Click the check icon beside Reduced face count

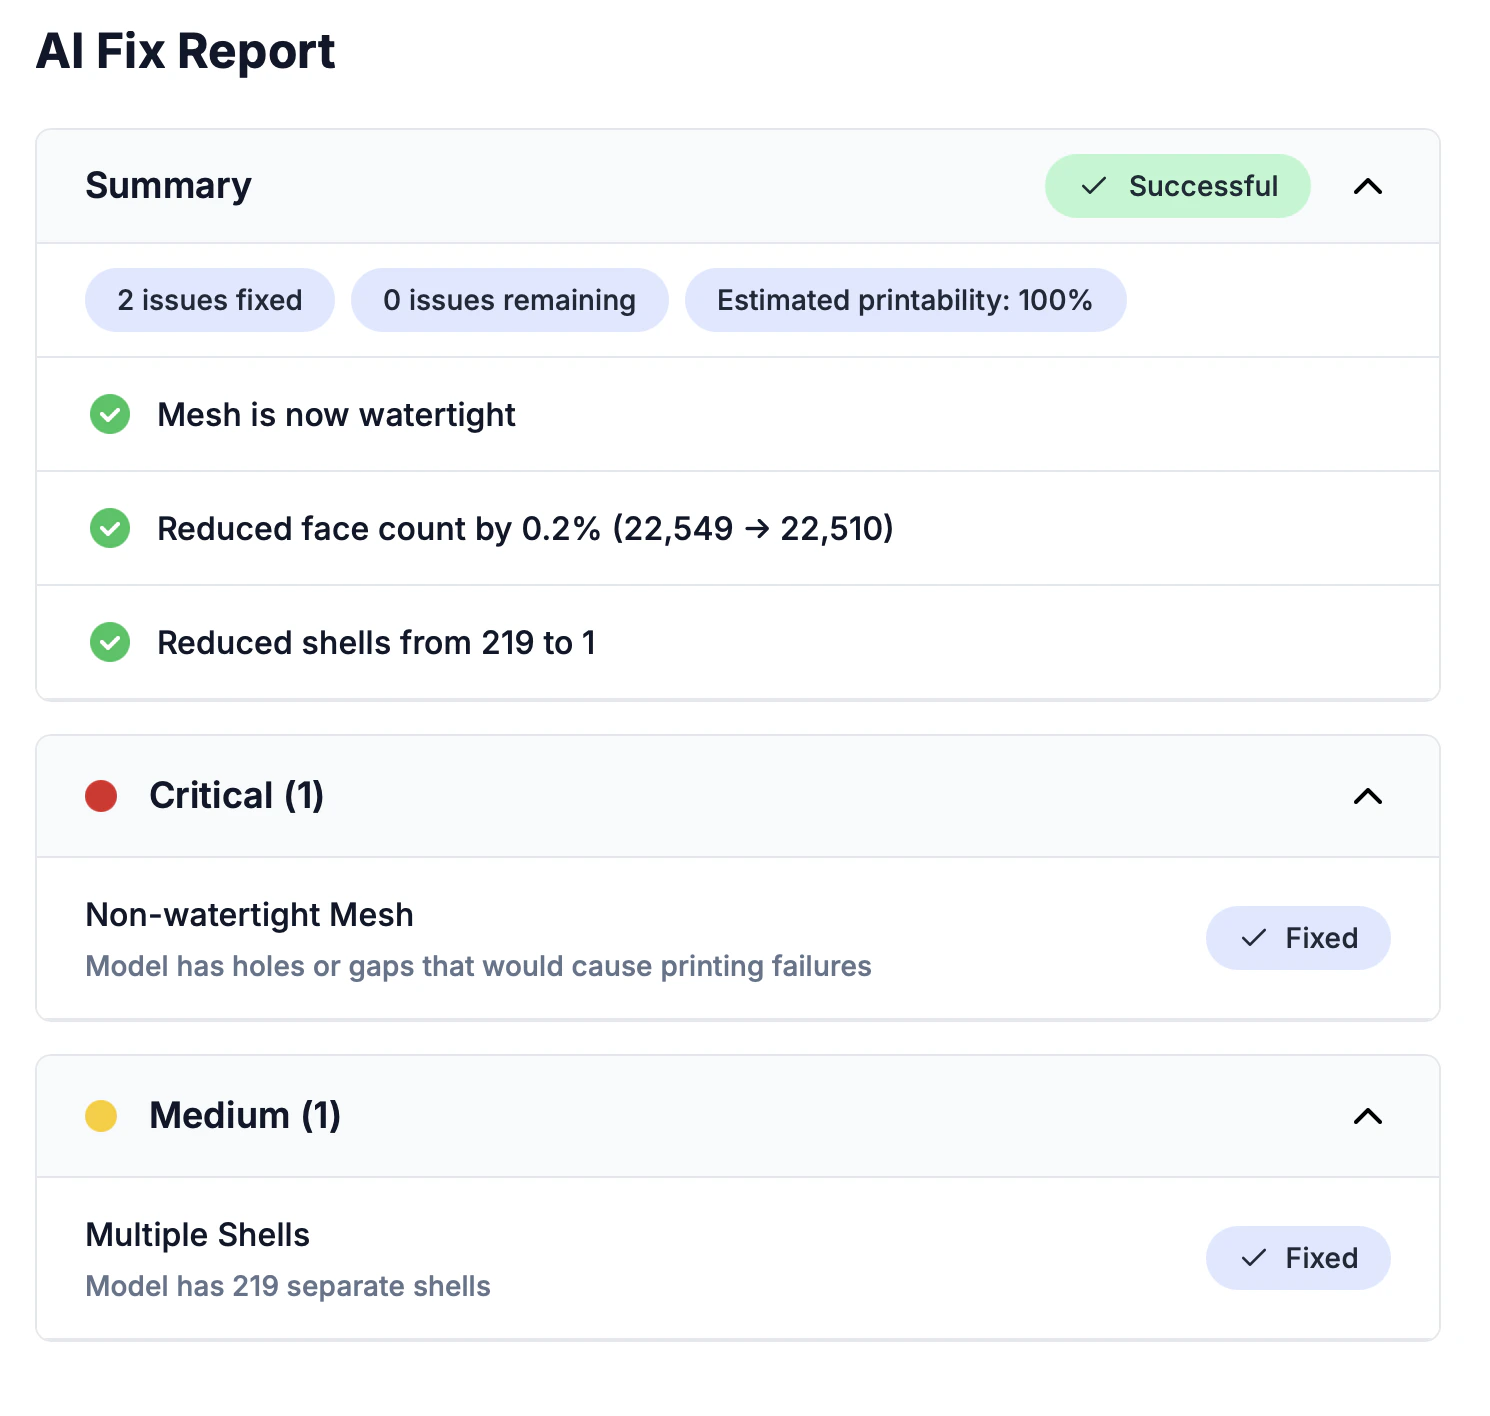tap(109, 528)
